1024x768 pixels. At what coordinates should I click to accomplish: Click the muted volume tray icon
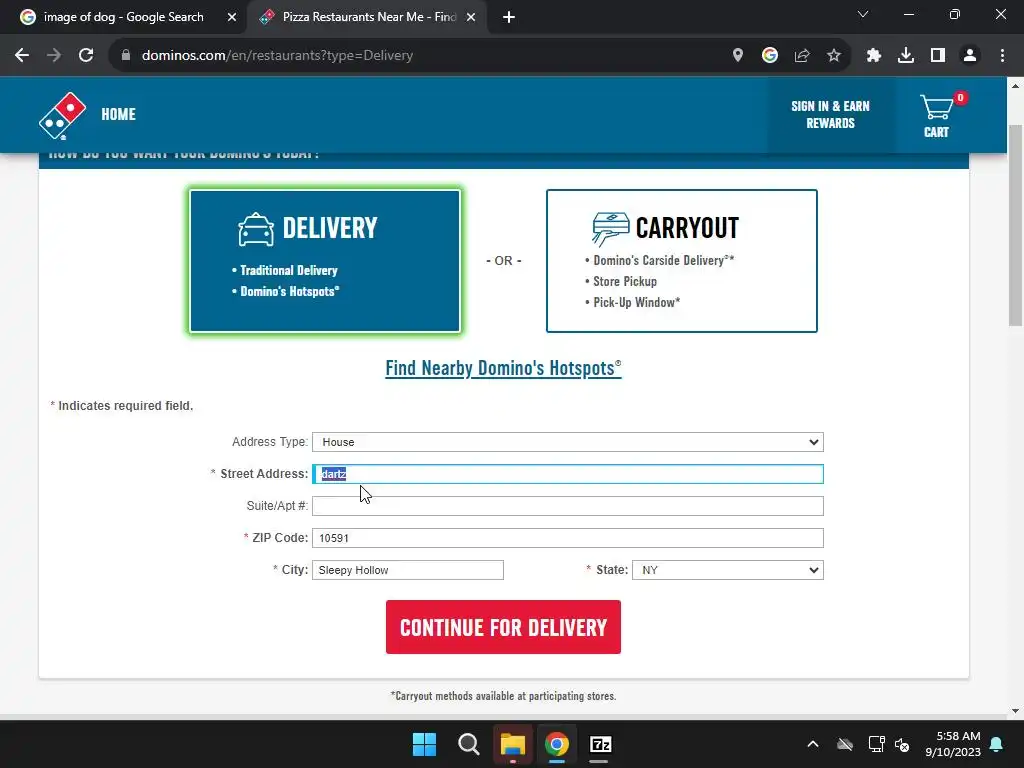pyautogui.click(x=903, y=744)
